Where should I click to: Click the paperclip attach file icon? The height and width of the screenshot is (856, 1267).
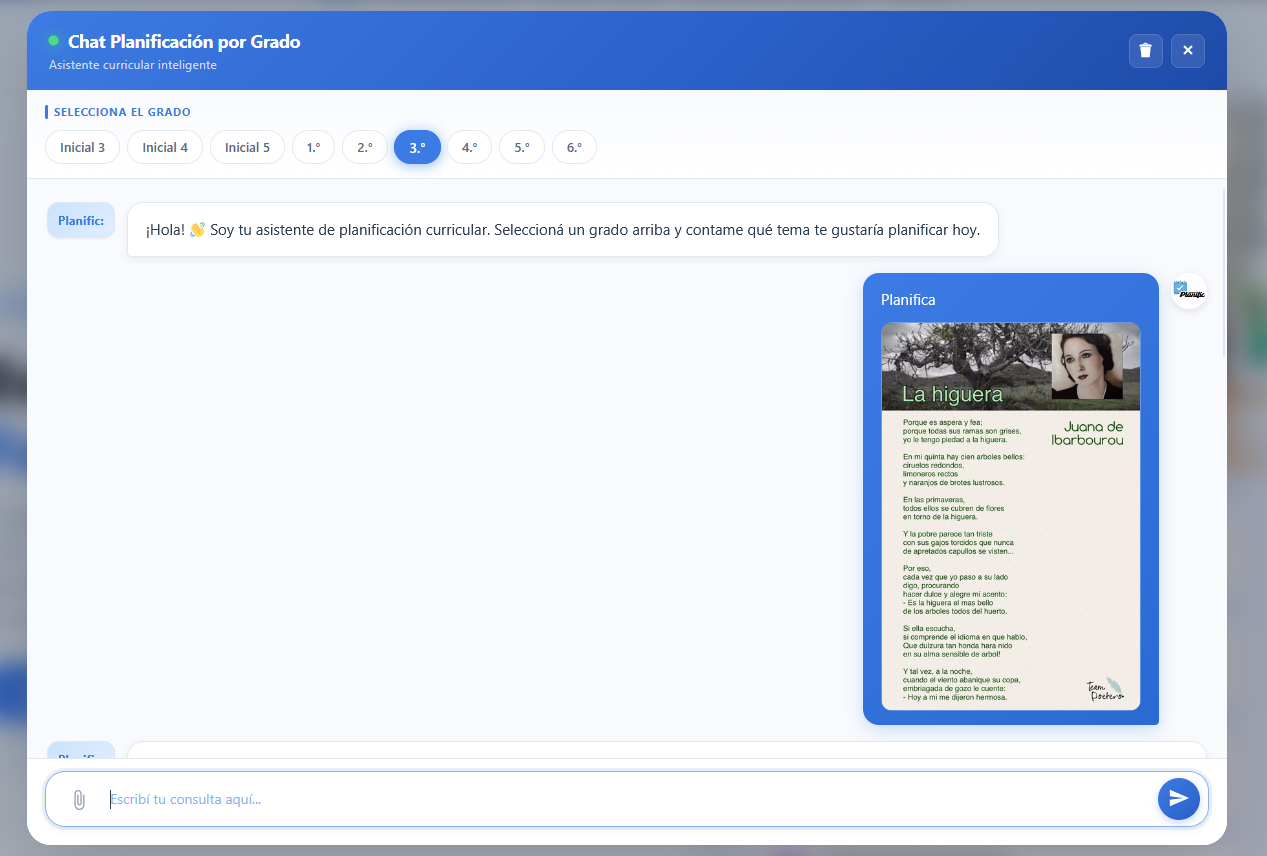coord(79,800)
